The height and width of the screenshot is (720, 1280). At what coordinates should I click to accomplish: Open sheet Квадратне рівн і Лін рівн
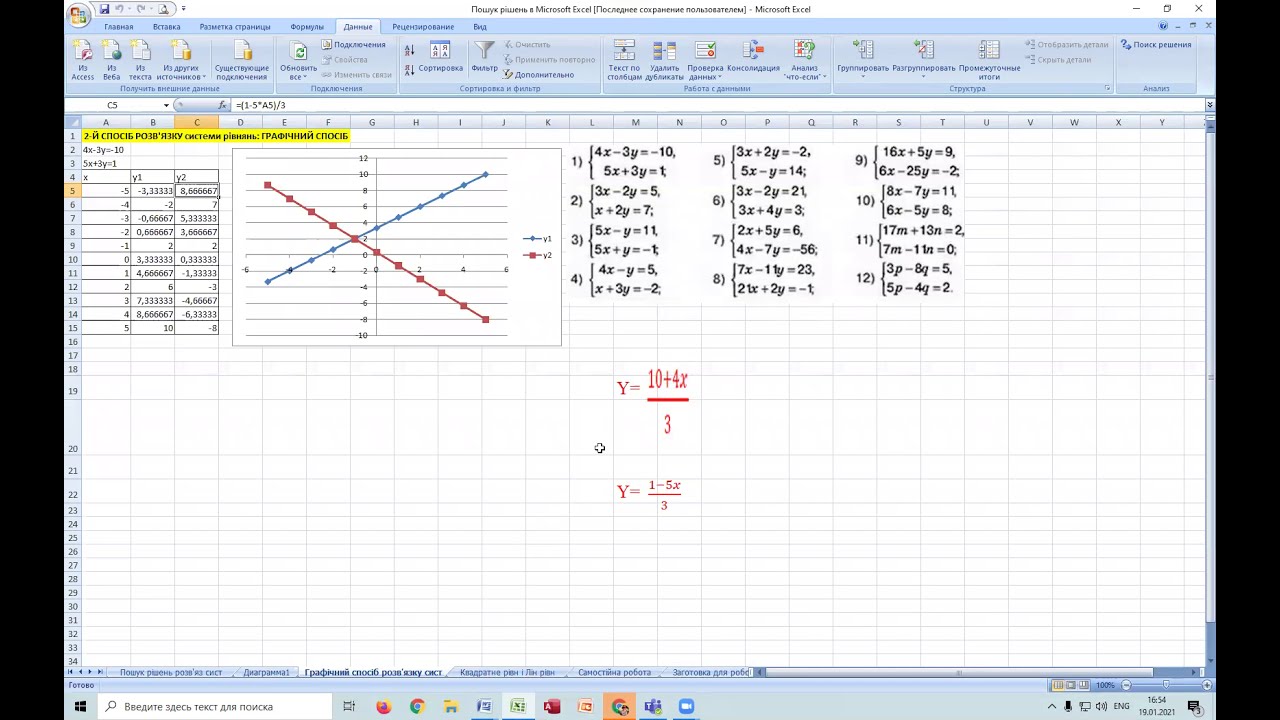click(507, 673)
